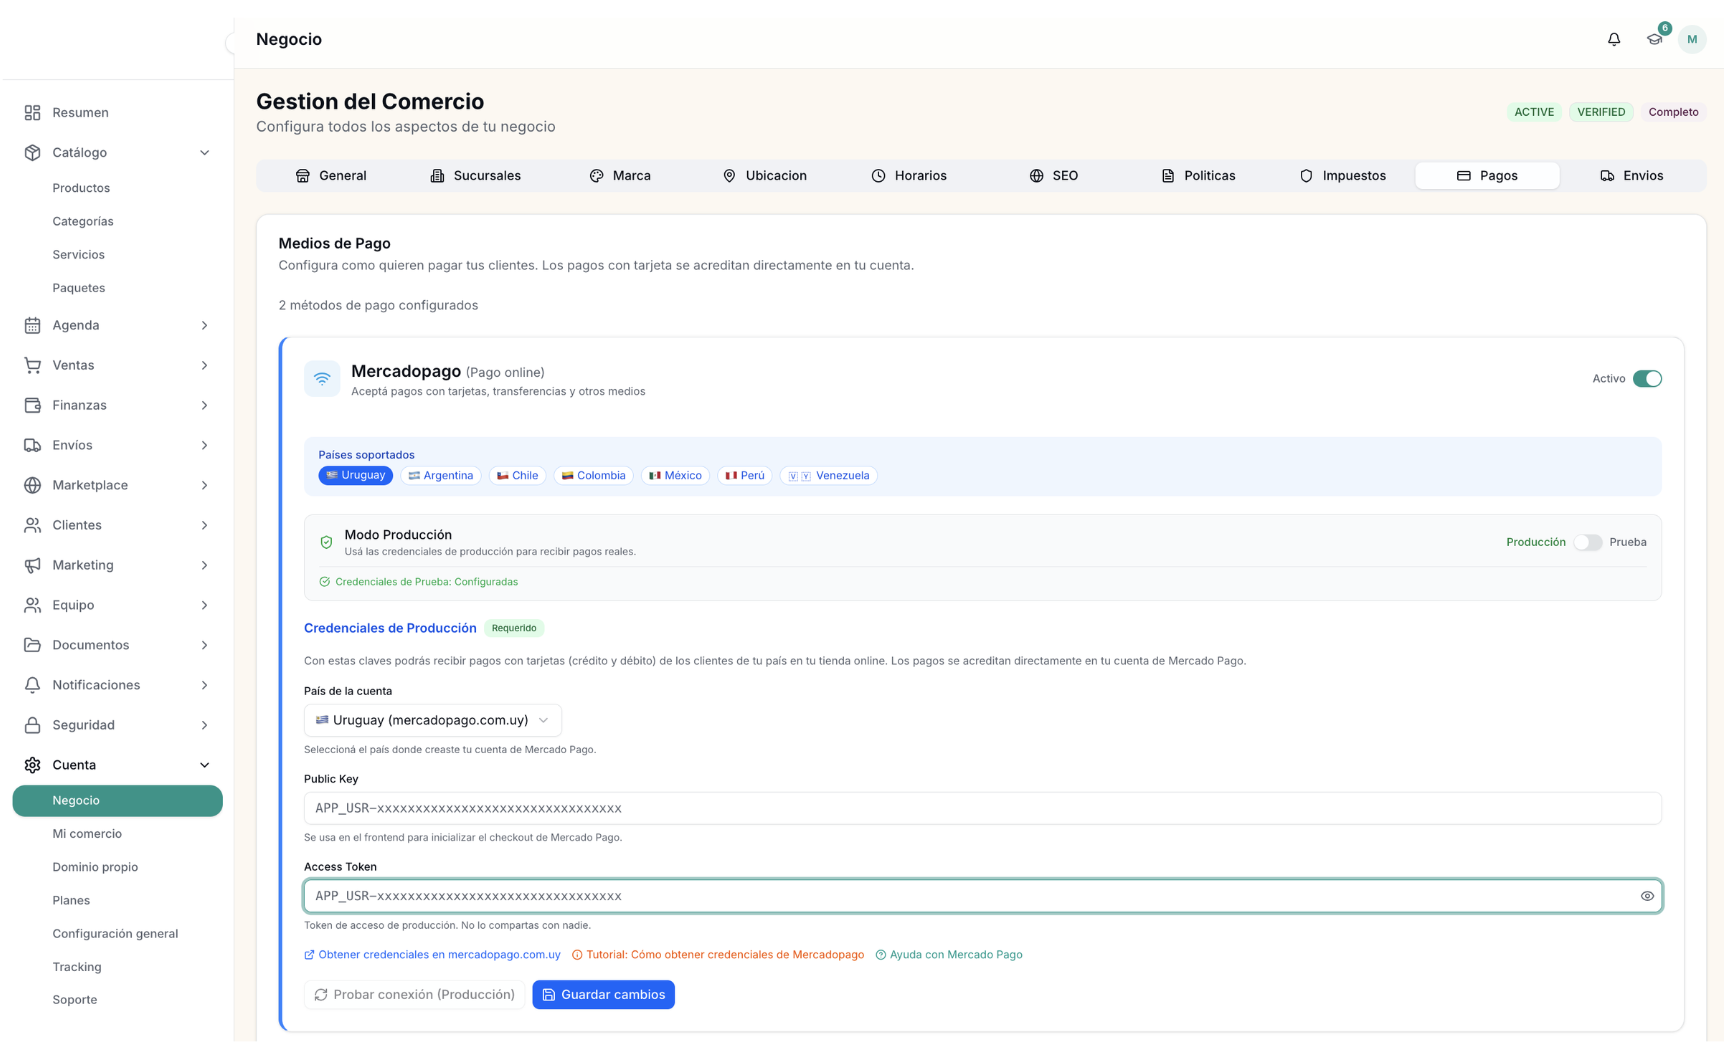Click the Documentos folder icon
1728x1052 pixels.
click(32, 645)
